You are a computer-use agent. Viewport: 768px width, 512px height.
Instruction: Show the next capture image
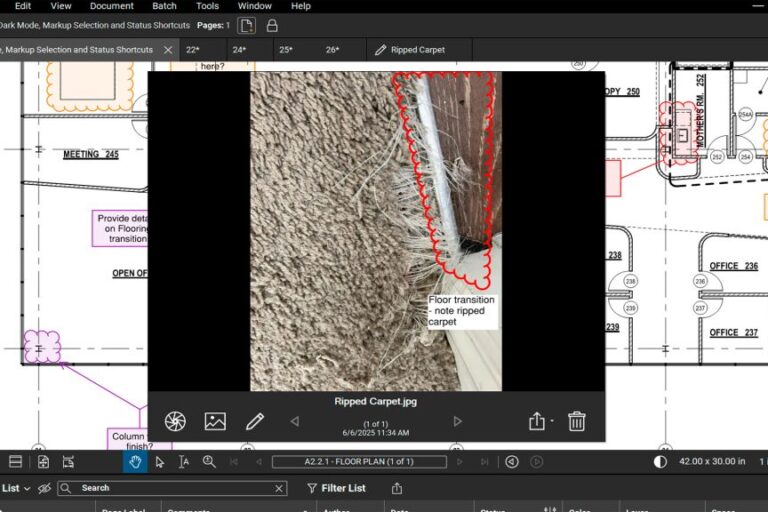(458, 421)
